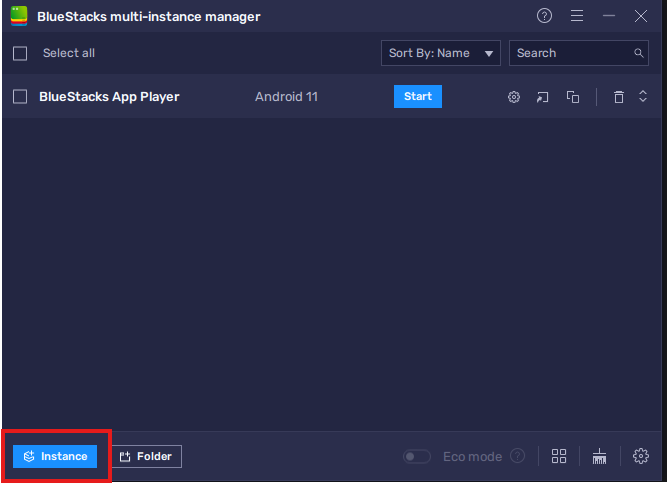The image size is (667, 484).
Task: Click into the Search field
Action: 572,53
